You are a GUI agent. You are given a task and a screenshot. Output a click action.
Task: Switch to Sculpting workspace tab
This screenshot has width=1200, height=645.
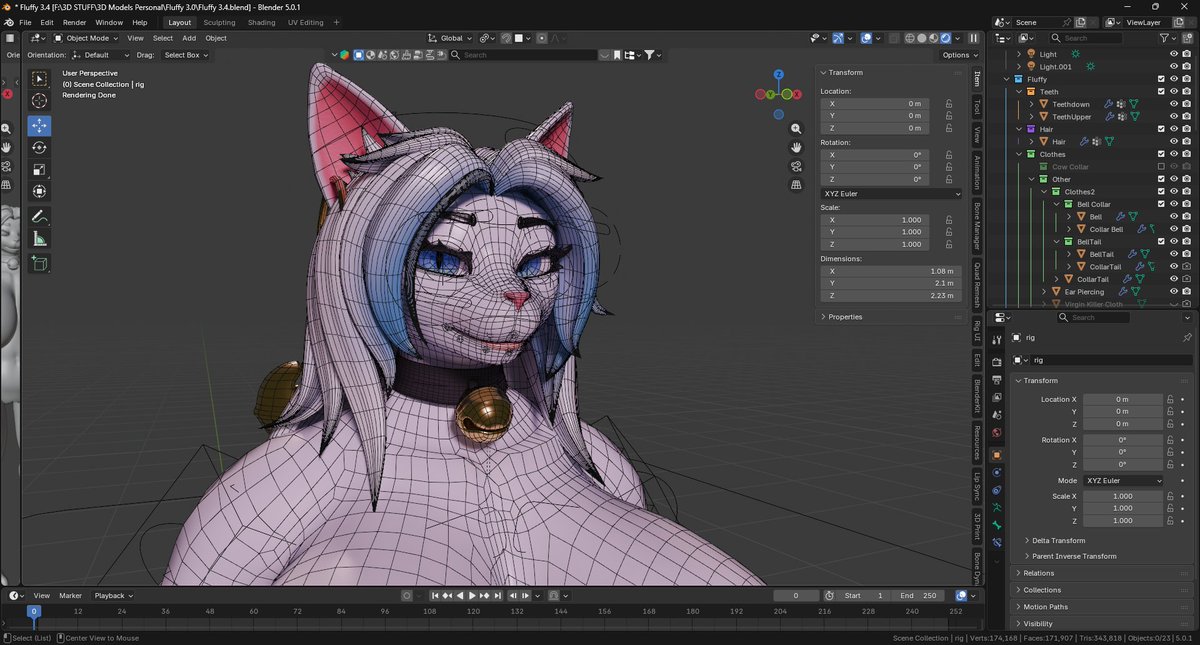219,22
